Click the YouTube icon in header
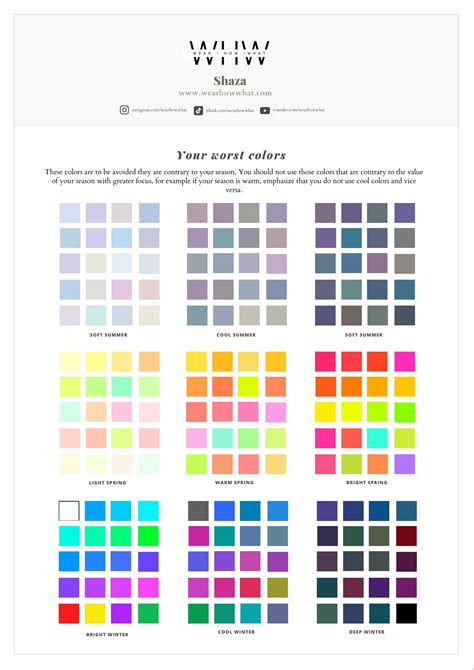The height and width of the screenshot is (670, 474). coord(265,110)
